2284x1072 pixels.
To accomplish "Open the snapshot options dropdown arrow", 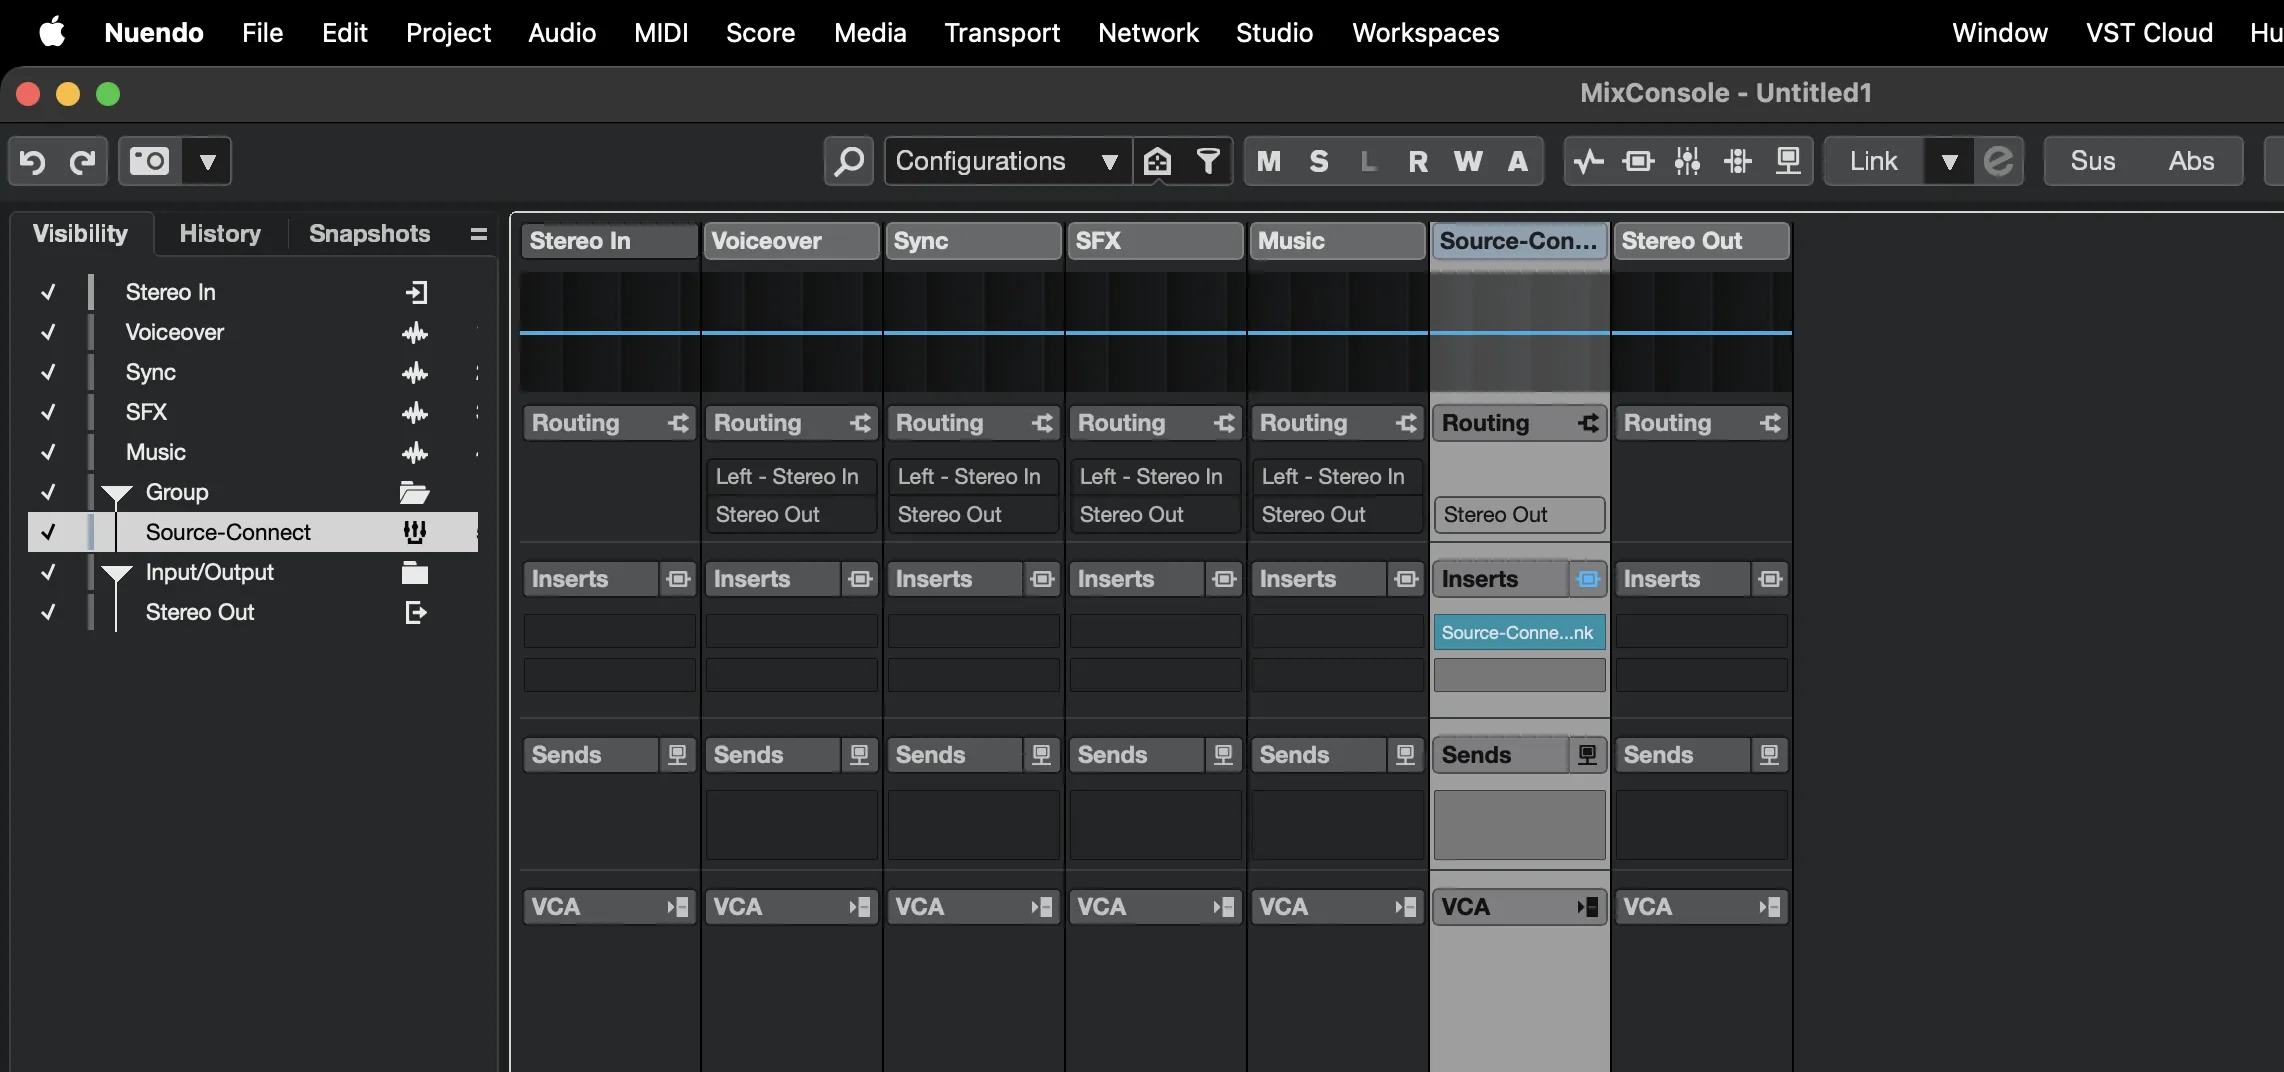I will [208, 161].
